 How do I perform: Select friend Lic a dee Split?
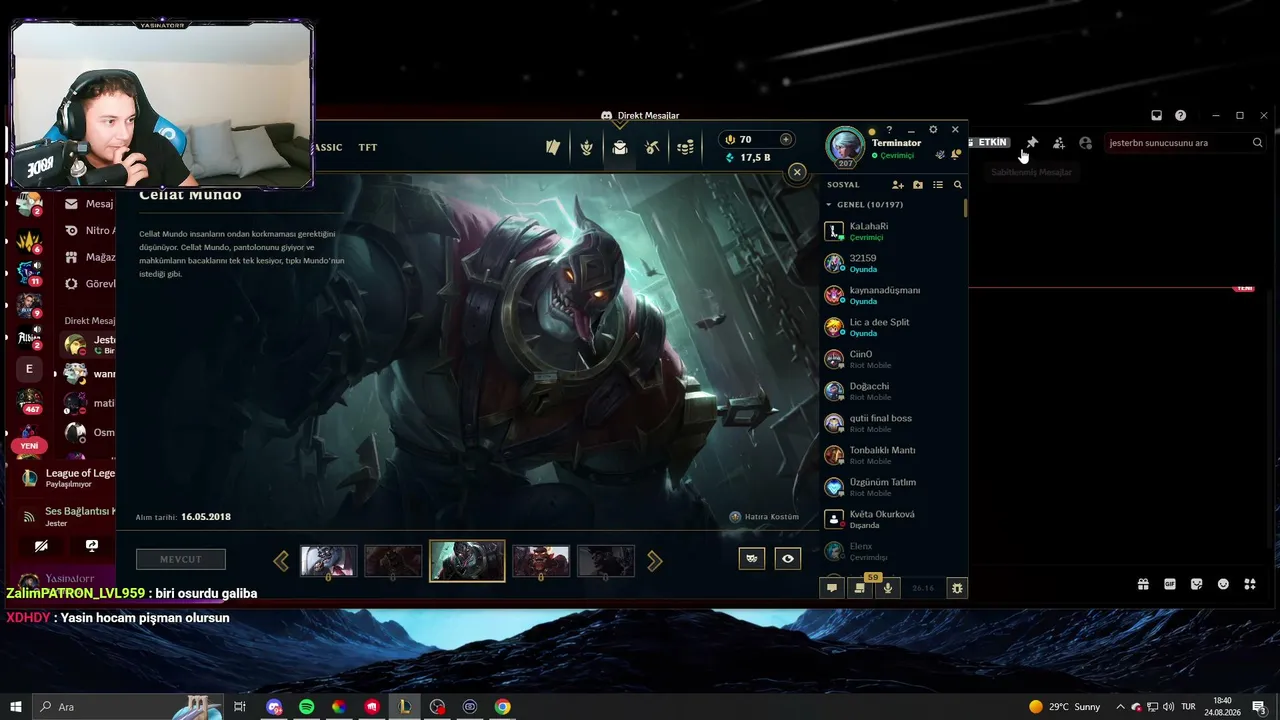point(892,327)
